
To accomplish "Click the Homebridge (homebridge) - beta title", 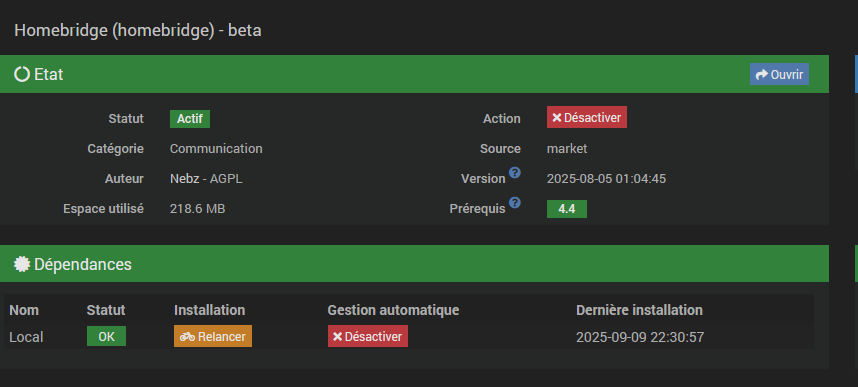I will [138, 31].
